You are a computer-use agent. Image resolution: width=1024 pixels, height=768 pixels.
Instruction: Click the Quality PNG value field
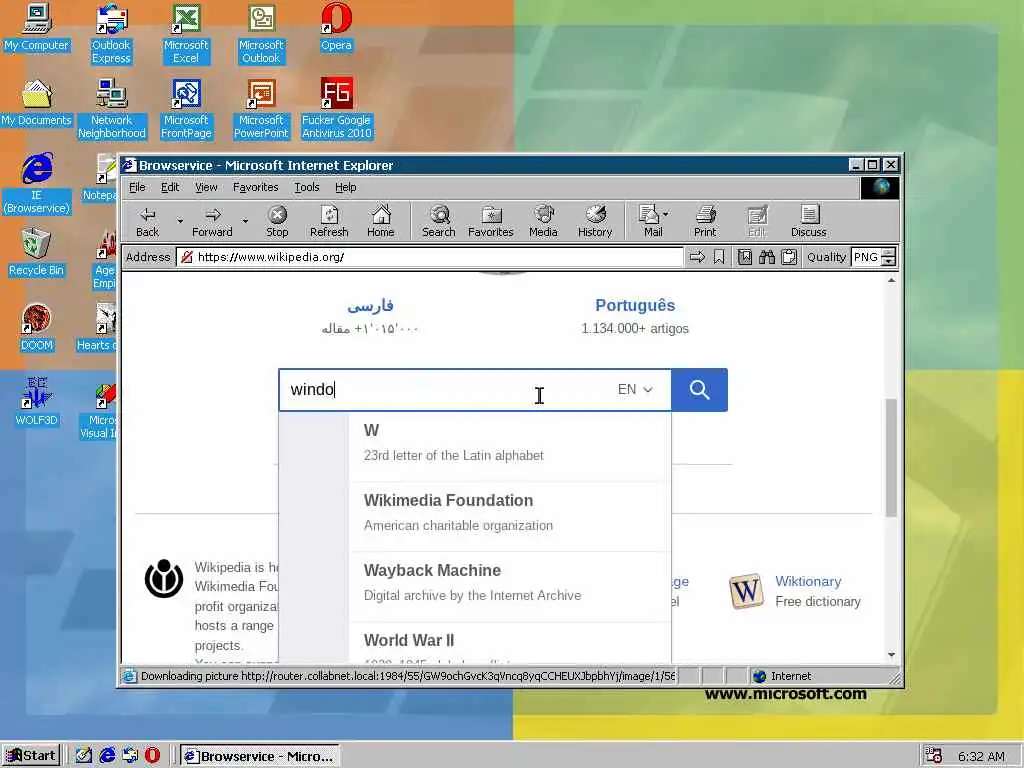click(866, 257)
